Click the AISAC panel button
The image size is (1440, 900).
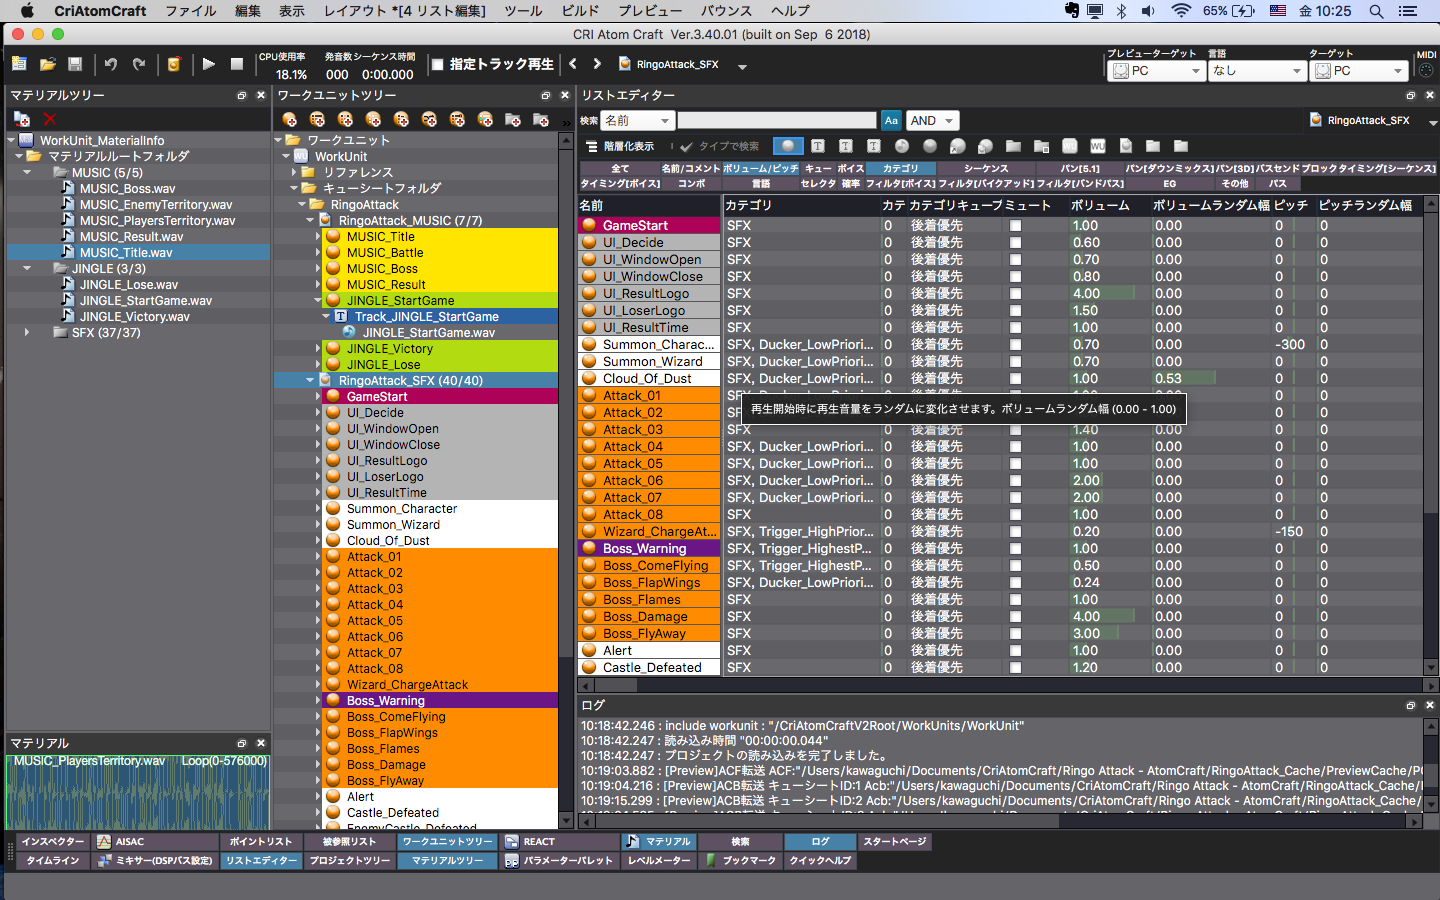coord(157,842)
